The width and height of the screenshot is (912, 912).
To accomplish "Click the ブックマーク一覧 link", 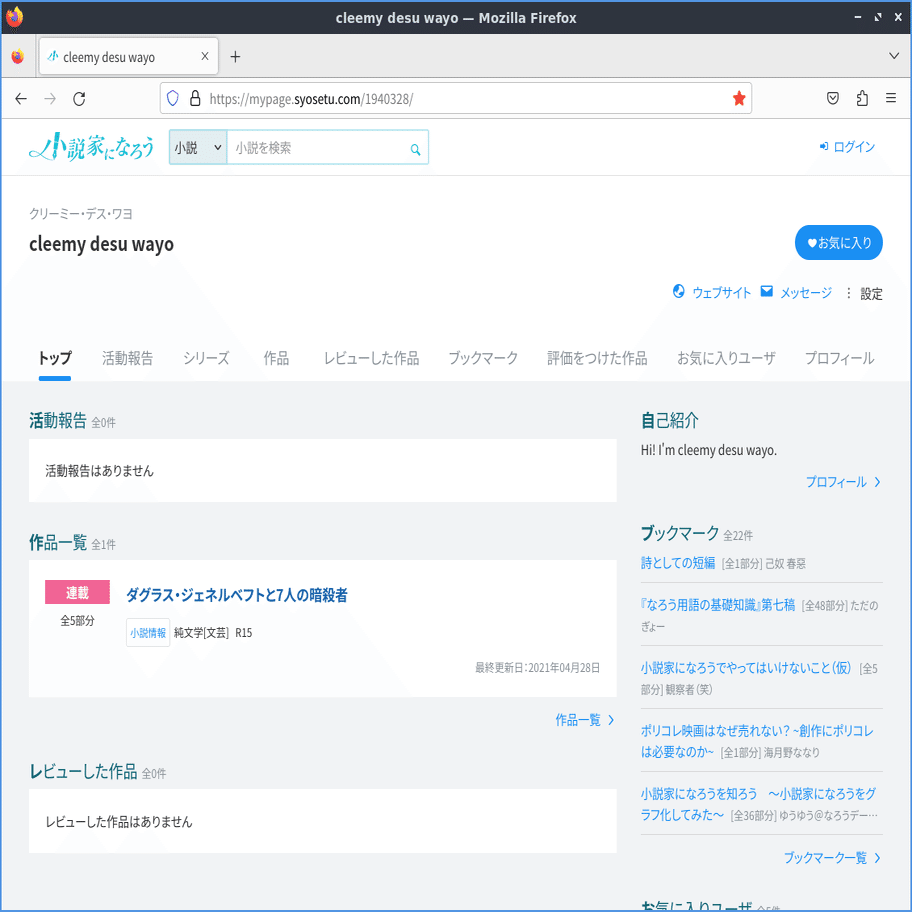I will point(832,858).
